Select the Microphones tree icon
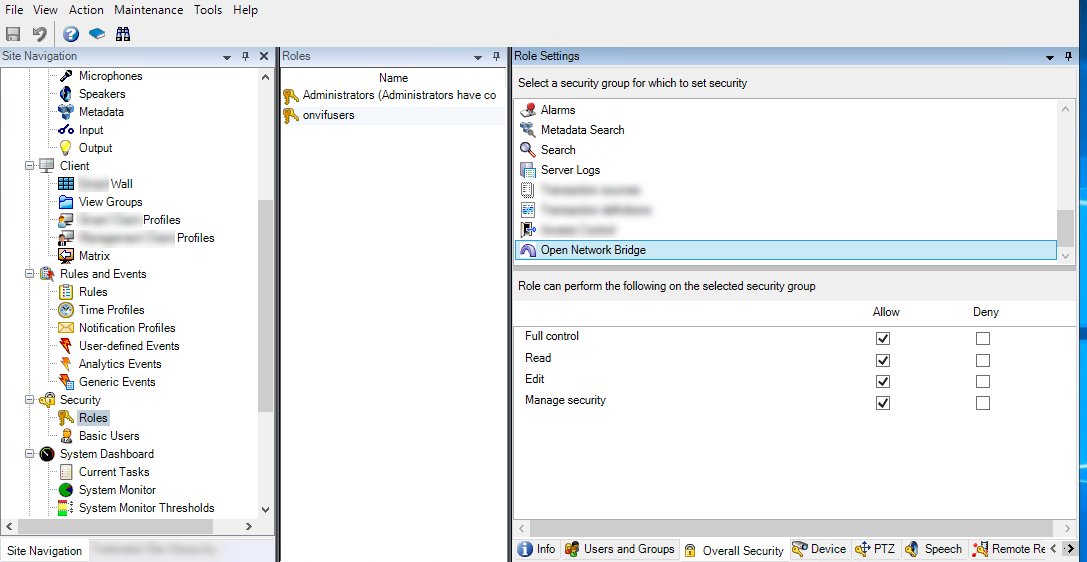 point(66,76)
